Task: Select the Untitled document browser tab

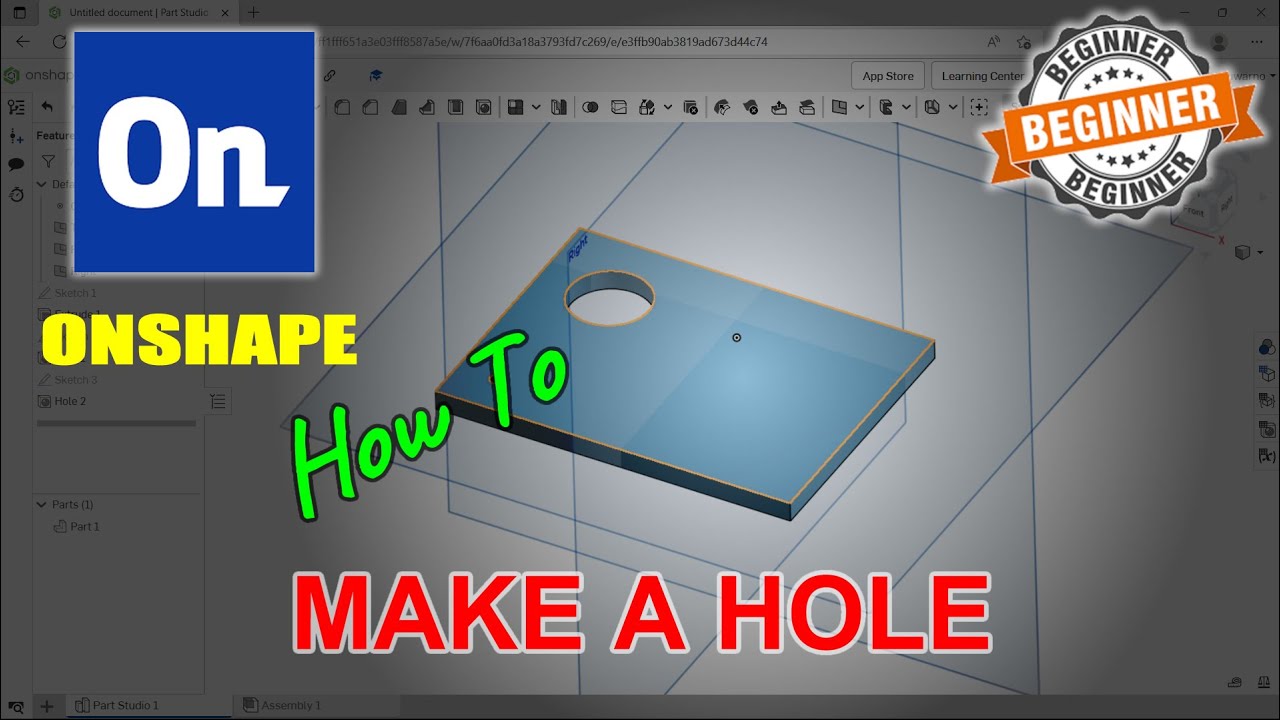Action: pyautogui.click(x=138, y=12)
